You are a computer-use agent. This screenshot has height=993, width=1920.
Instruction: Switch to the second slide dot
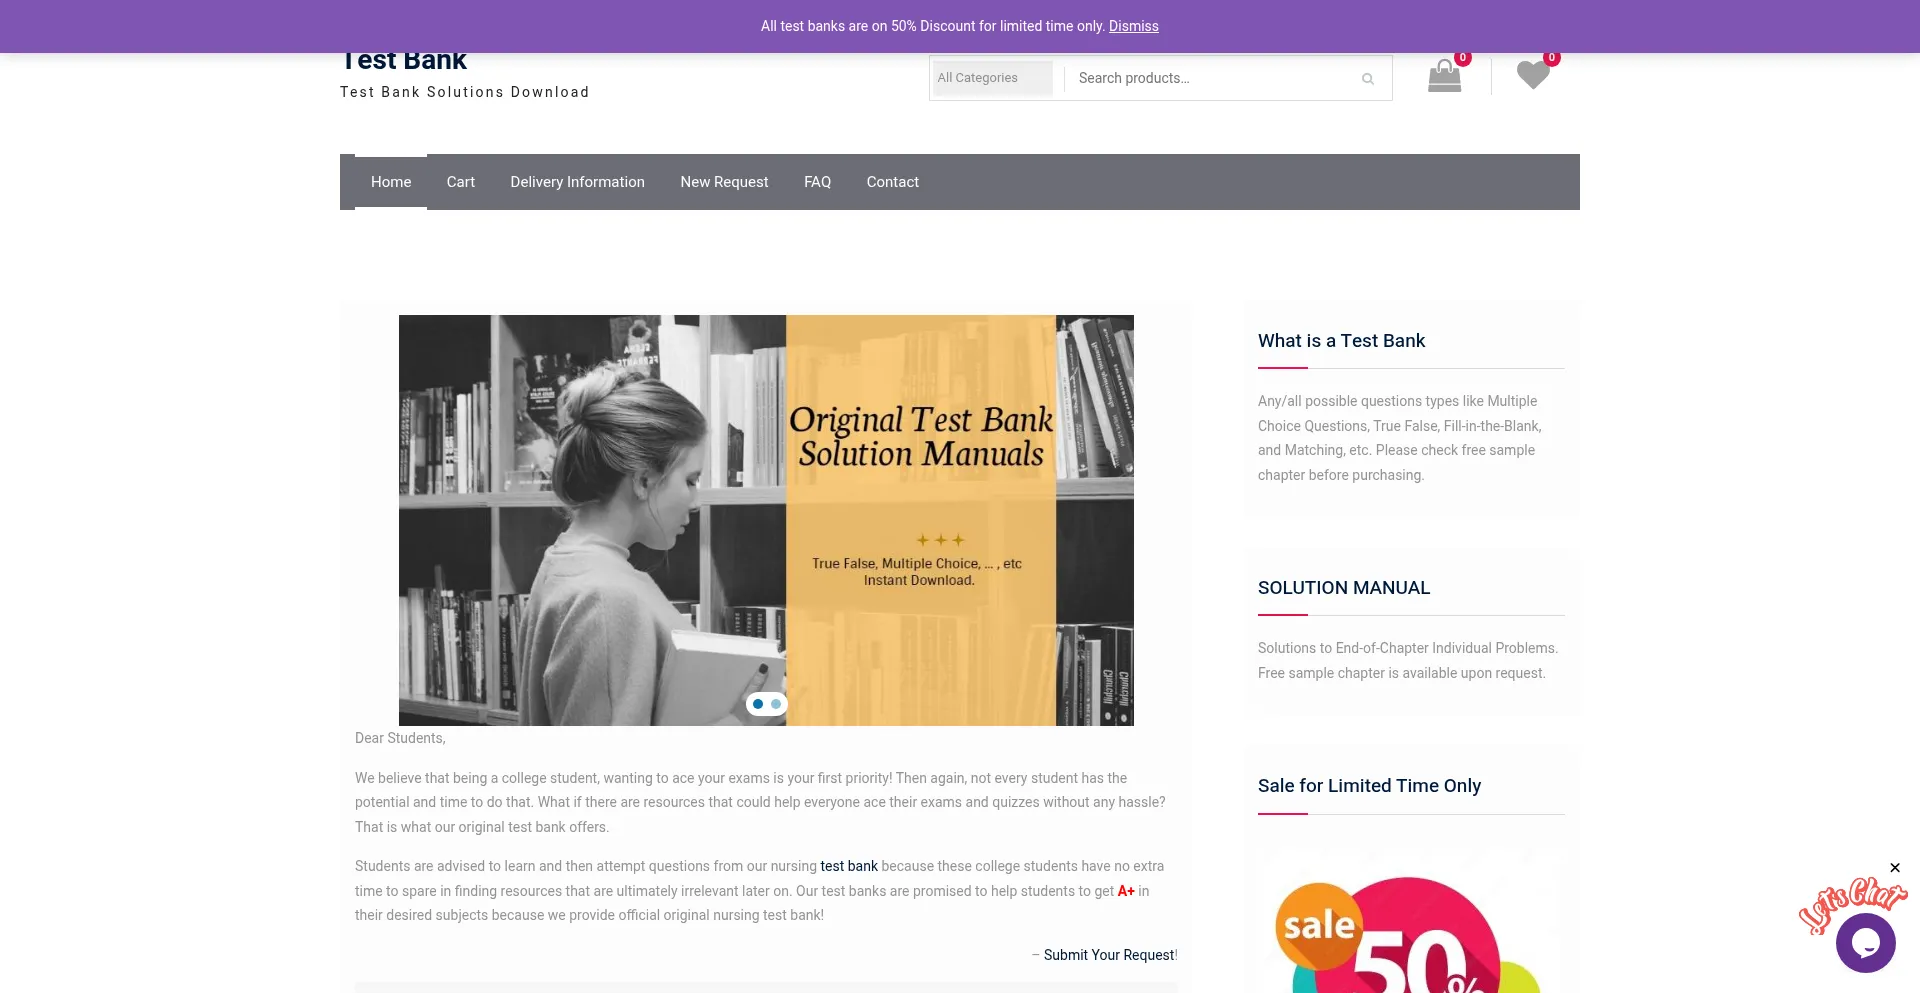tap(776, 704)
